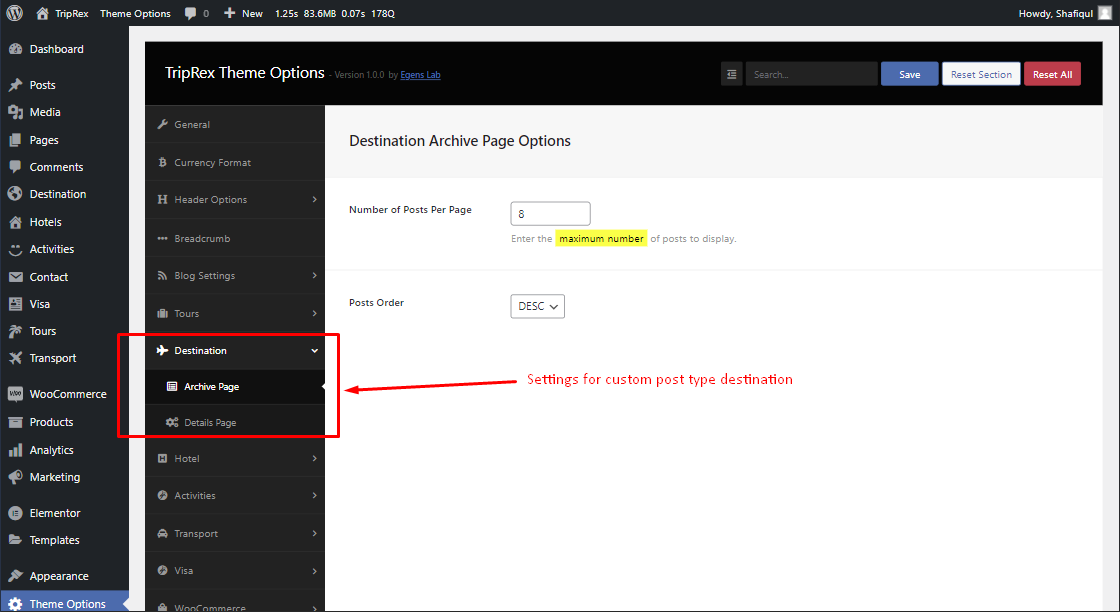Screen dimensions: 1120x612
Task: Click the Media library icon
Action: click(x=15, y=112)
